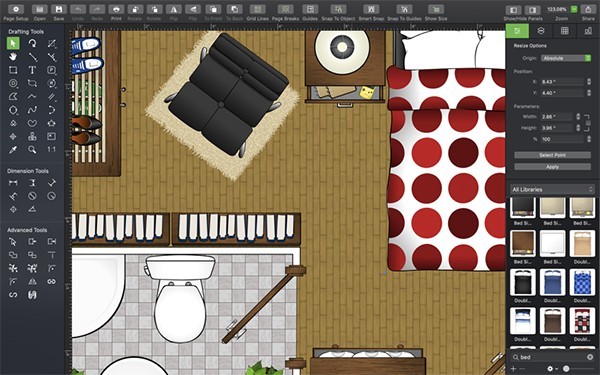Select the eyedropper tool
This screenshot has height=375, width=600.
(x=13, y=150)
